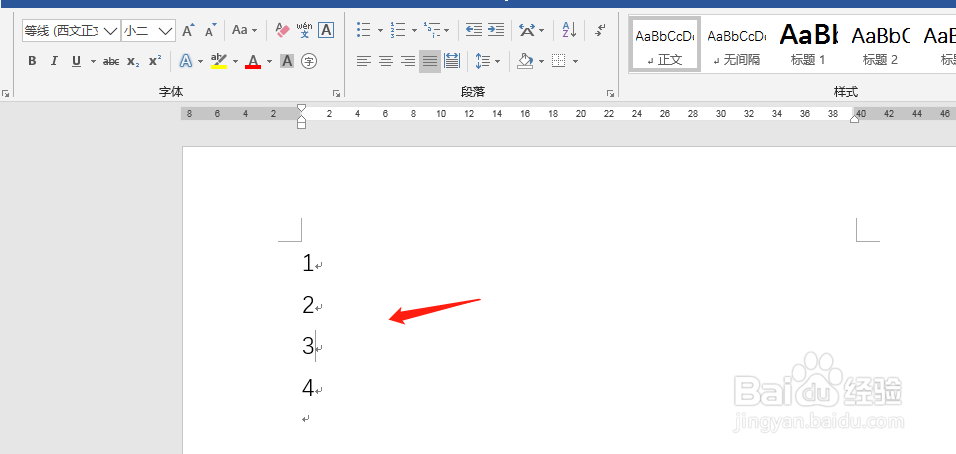
Task: Click the font size box showing 小二
Action: click(x=139, y=30)
